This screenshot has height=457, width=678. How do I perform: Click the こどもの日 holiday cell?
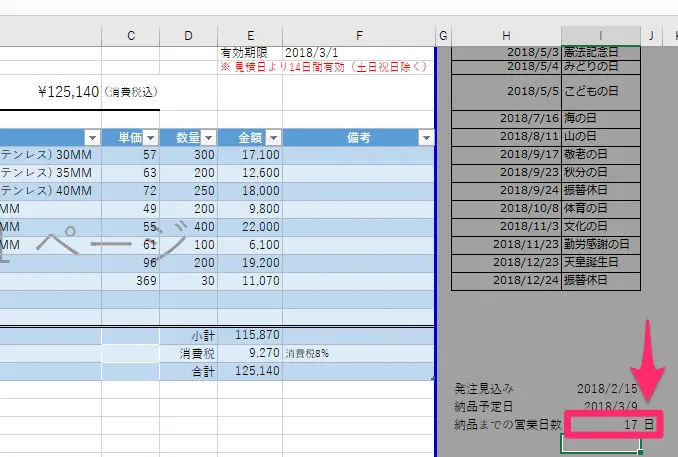point(600,91)
